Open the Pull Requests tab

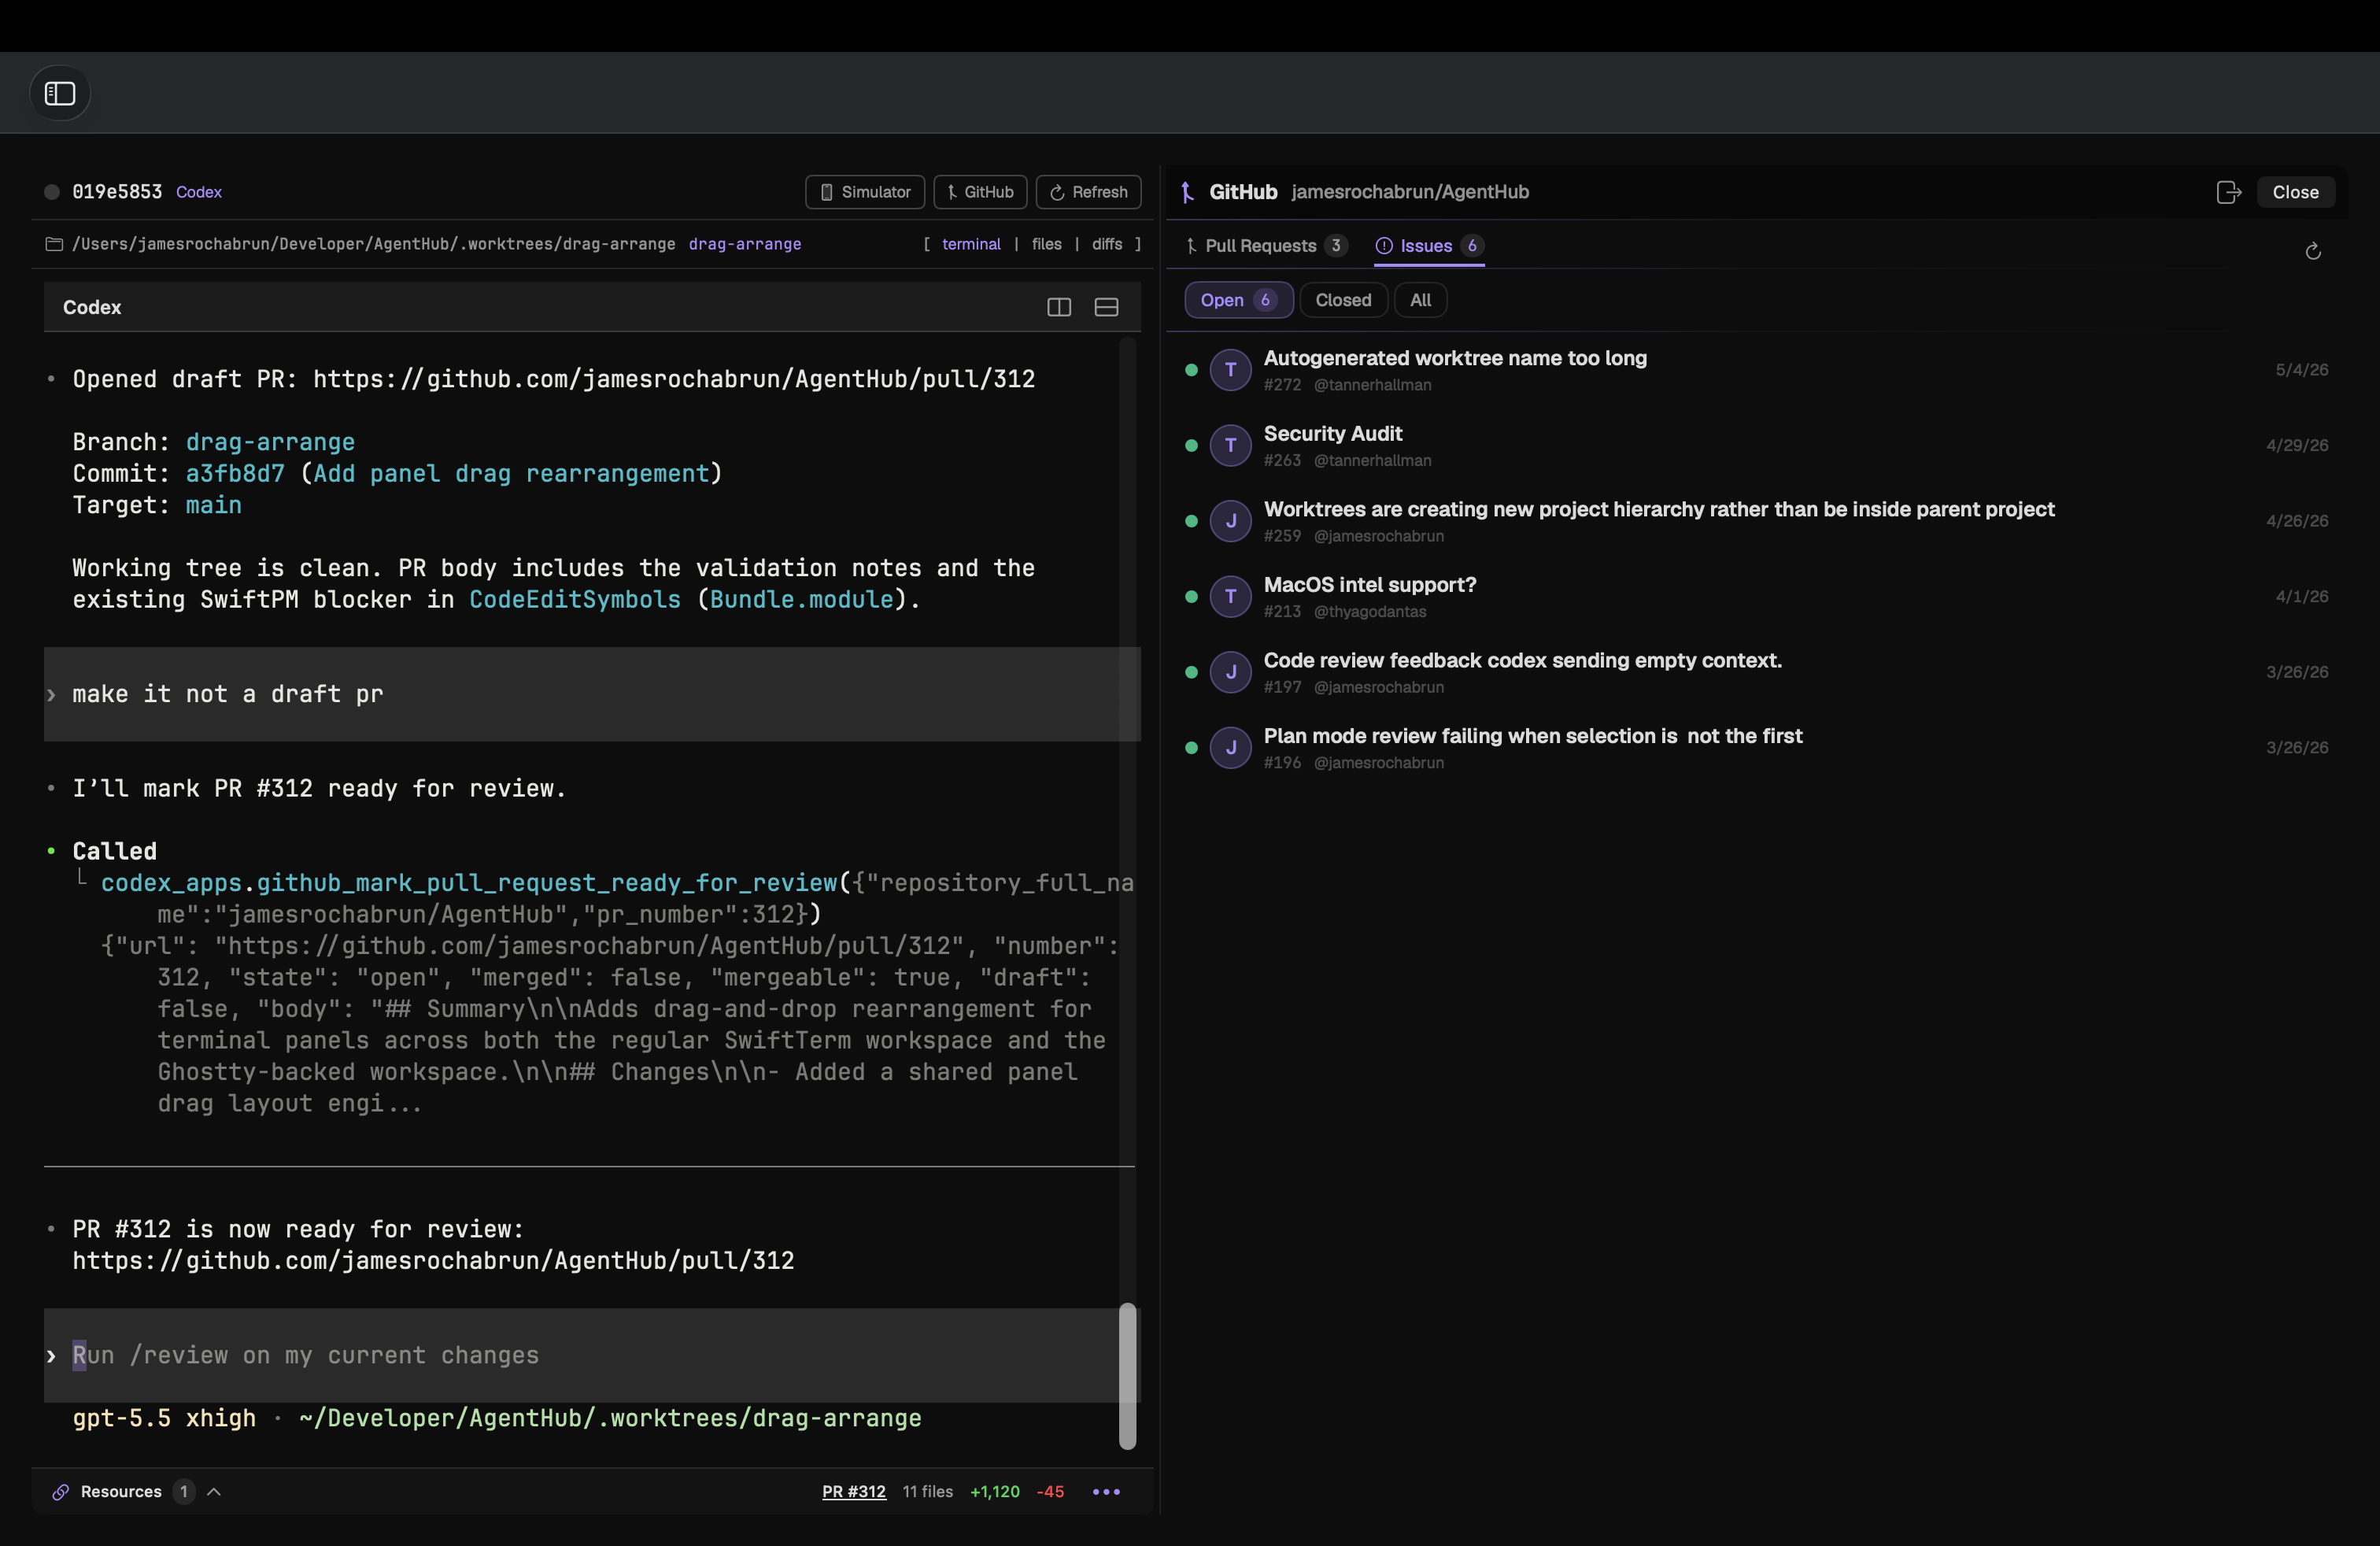[x=1266, y=246]
